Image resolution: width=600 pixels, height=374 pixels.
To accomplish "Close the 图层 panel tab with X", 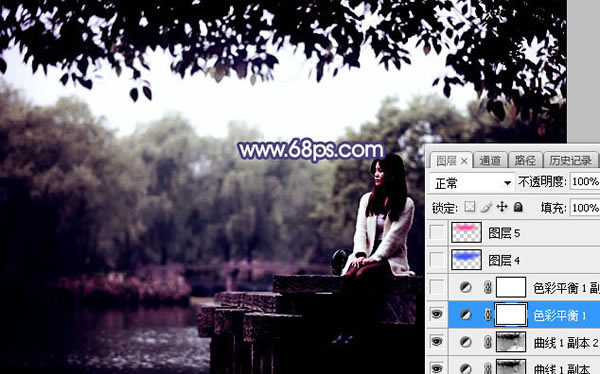I will pos(464,161).
